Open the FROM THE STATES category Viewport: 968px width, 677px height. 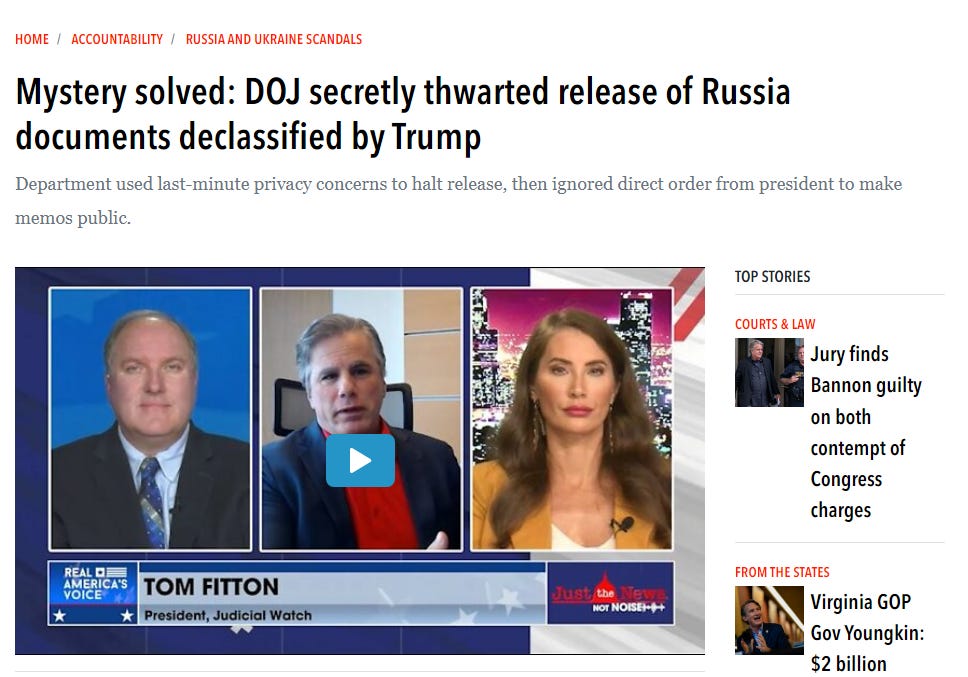click(x=782, y=572)
